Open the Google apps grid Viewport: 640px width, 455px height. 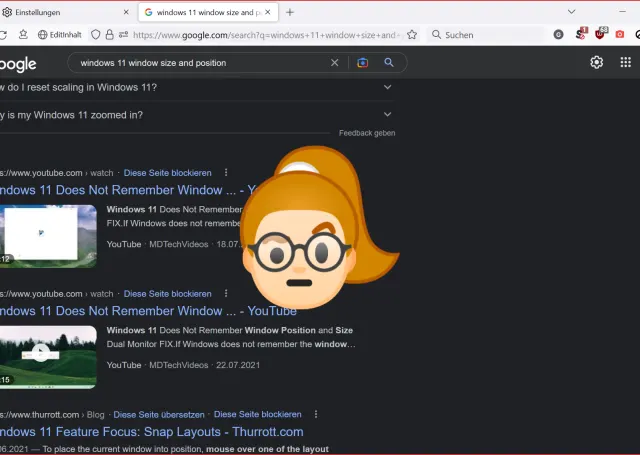(x=626, y=62)
